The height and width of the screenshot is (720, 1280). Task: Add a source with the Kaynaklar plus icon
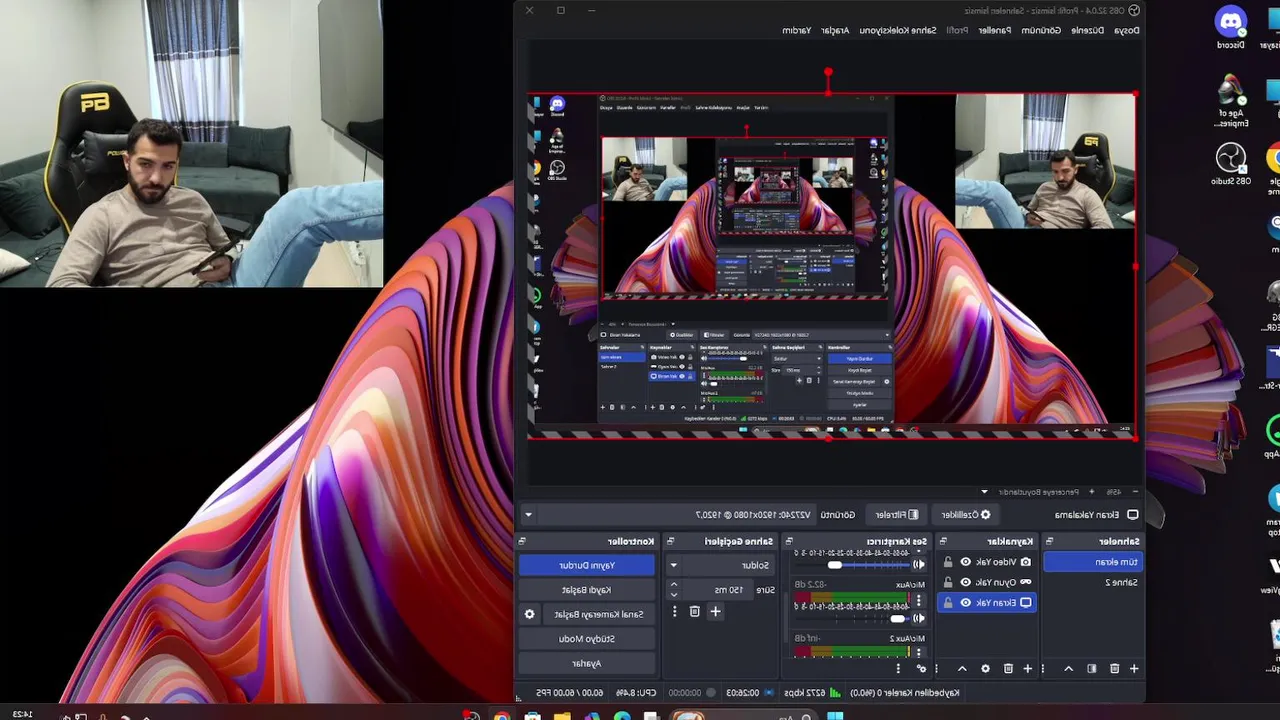(1027, 668)
